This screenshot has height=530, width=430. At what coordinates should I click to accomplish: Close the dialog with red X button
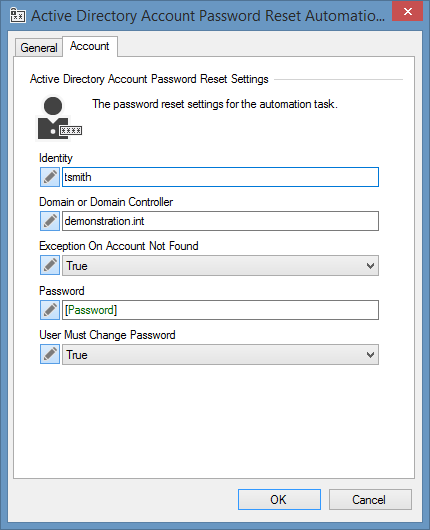click(x=408, y=11)
